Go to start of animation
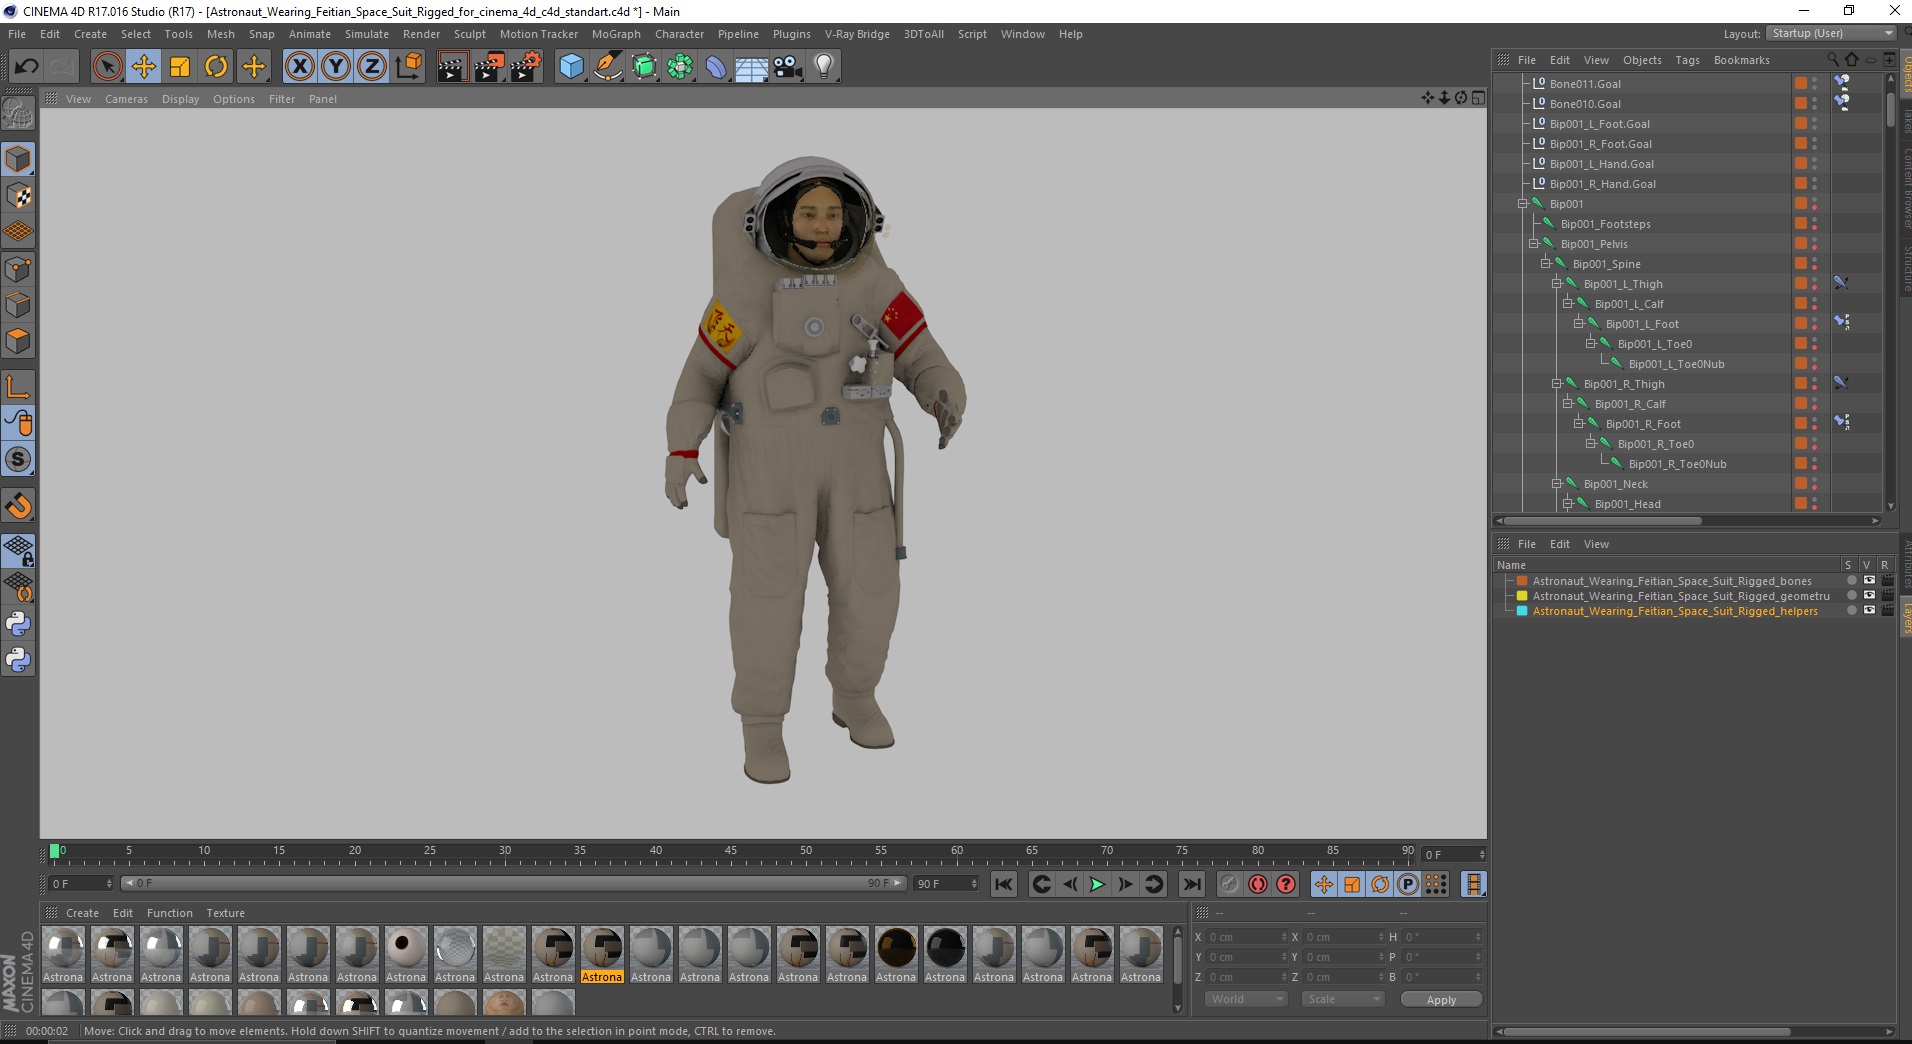Viewport: 1912px width, 1044px height. coord(1004,884)
